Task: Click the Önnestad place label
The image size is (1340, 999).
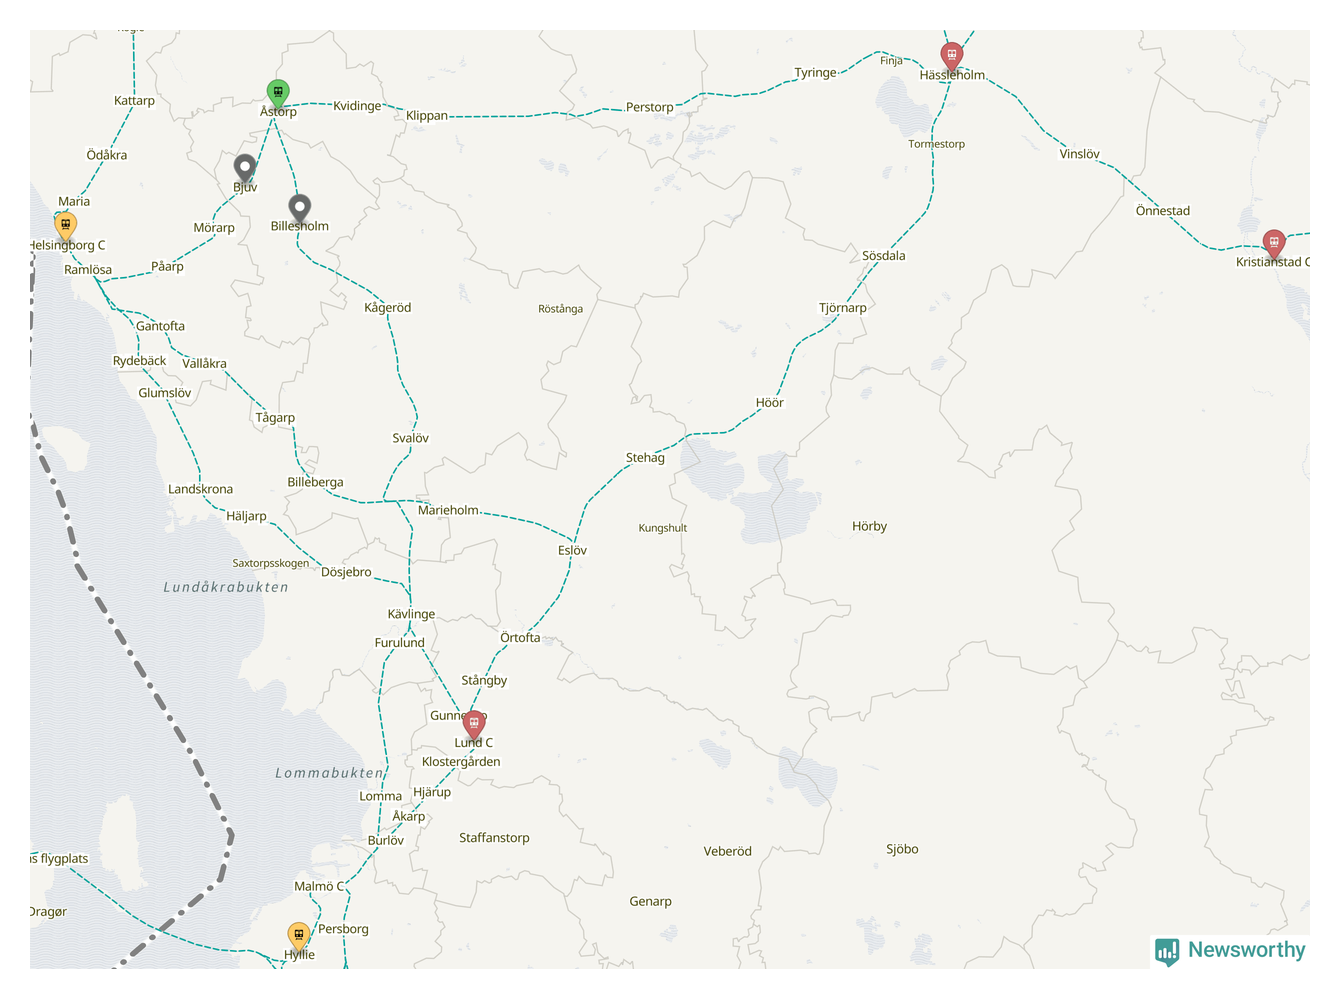Action: pyautogui.click(x=1163, y=211)
